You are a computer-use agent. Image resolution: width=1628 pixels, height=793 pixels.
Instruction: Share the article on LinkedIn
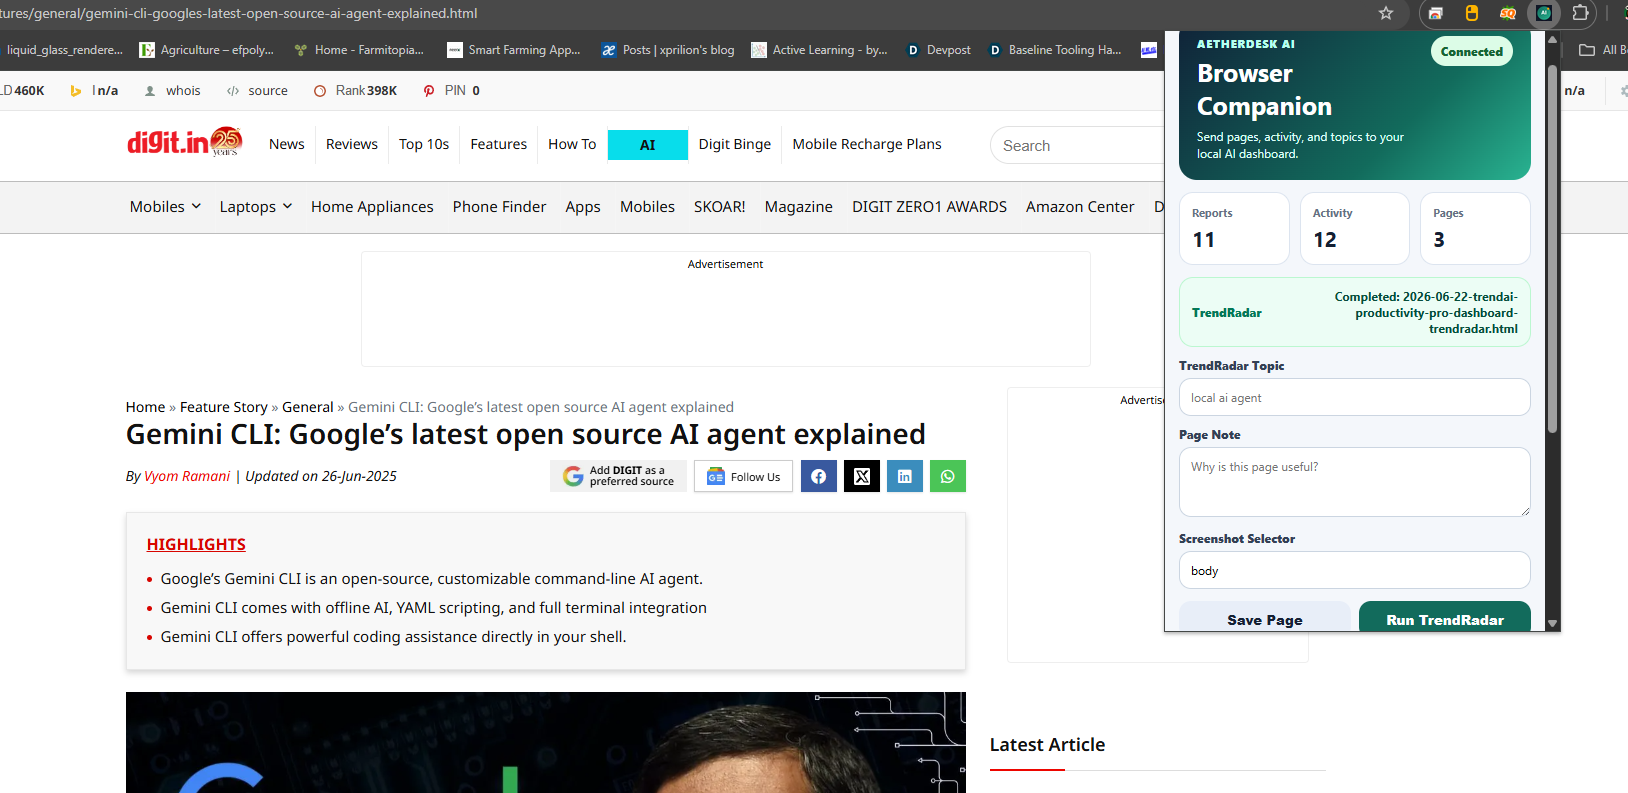click(905, 476)
